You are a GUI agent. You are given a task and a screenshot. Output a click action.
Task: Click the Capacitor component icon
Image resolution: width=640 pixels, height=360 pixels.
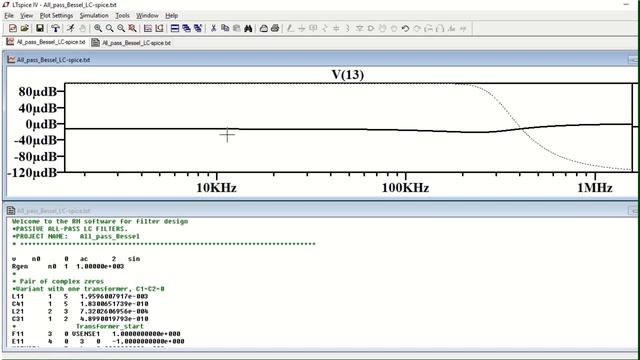pos(336,28)
